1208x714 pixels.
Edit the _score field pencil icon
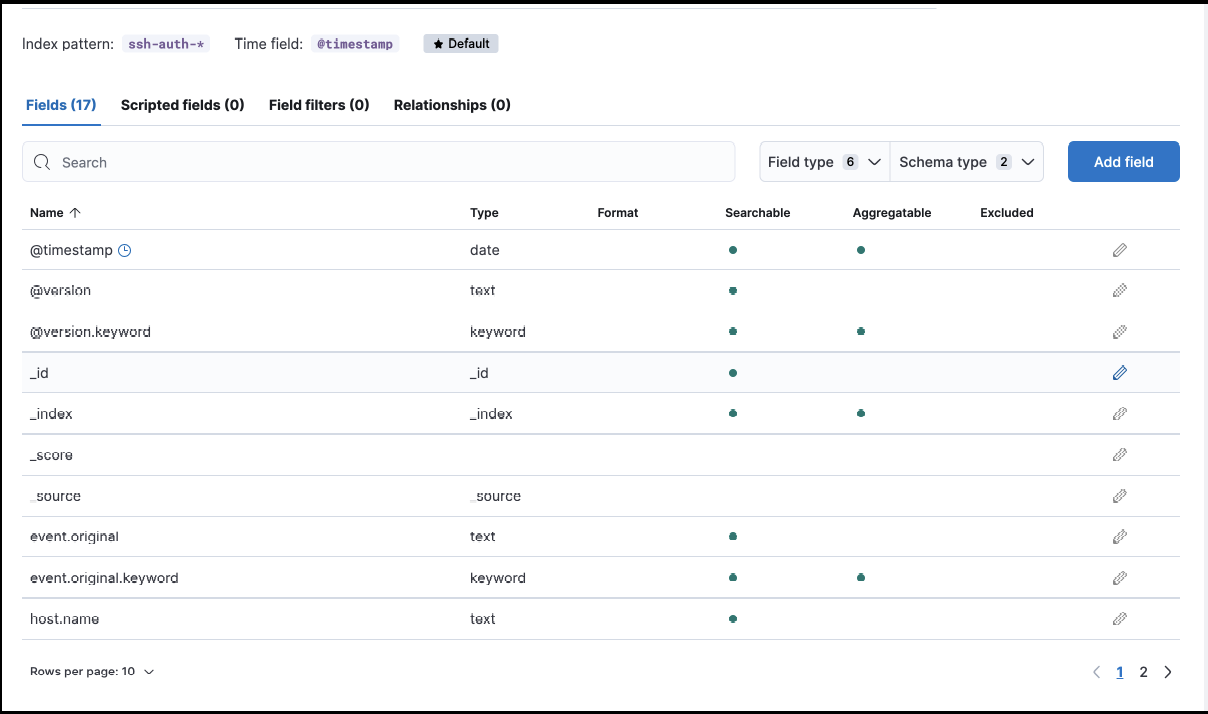[x=1120, y=455]
